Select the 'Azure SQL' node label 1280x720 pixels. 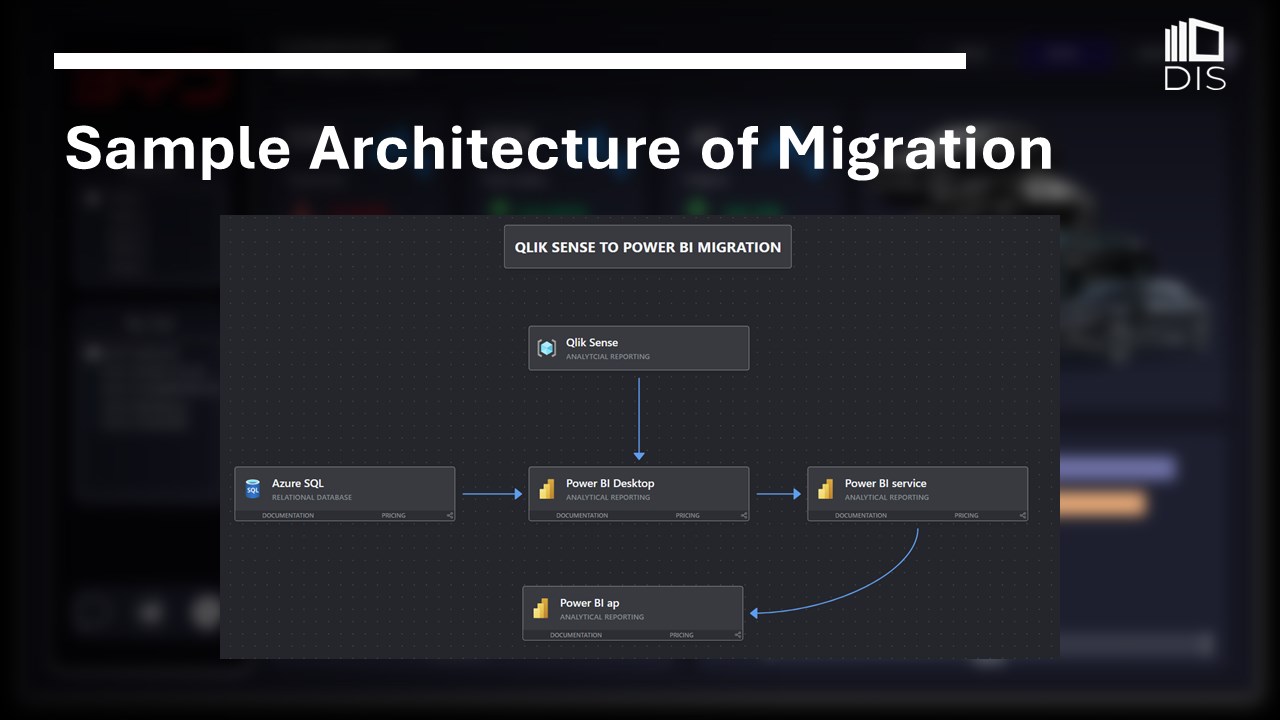click(x=298, y=484)
